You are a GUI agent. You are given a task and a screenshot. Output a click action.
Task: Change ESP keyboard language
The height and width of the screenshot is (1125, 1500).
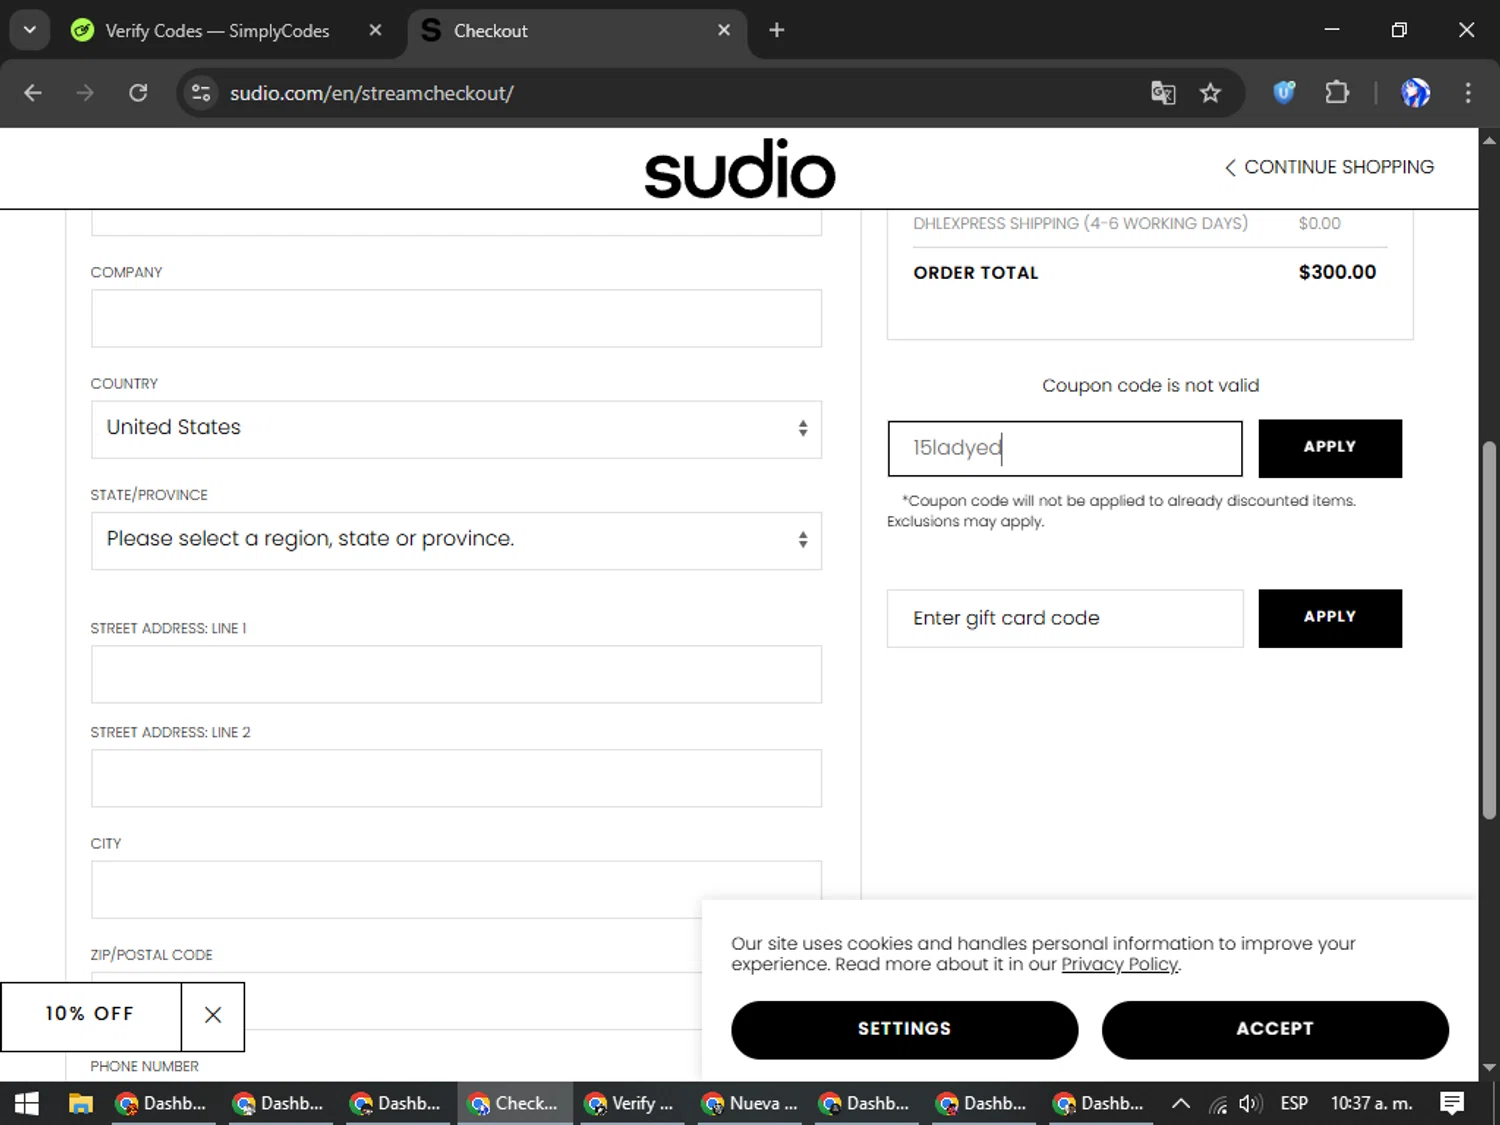coord(1294,1103)
